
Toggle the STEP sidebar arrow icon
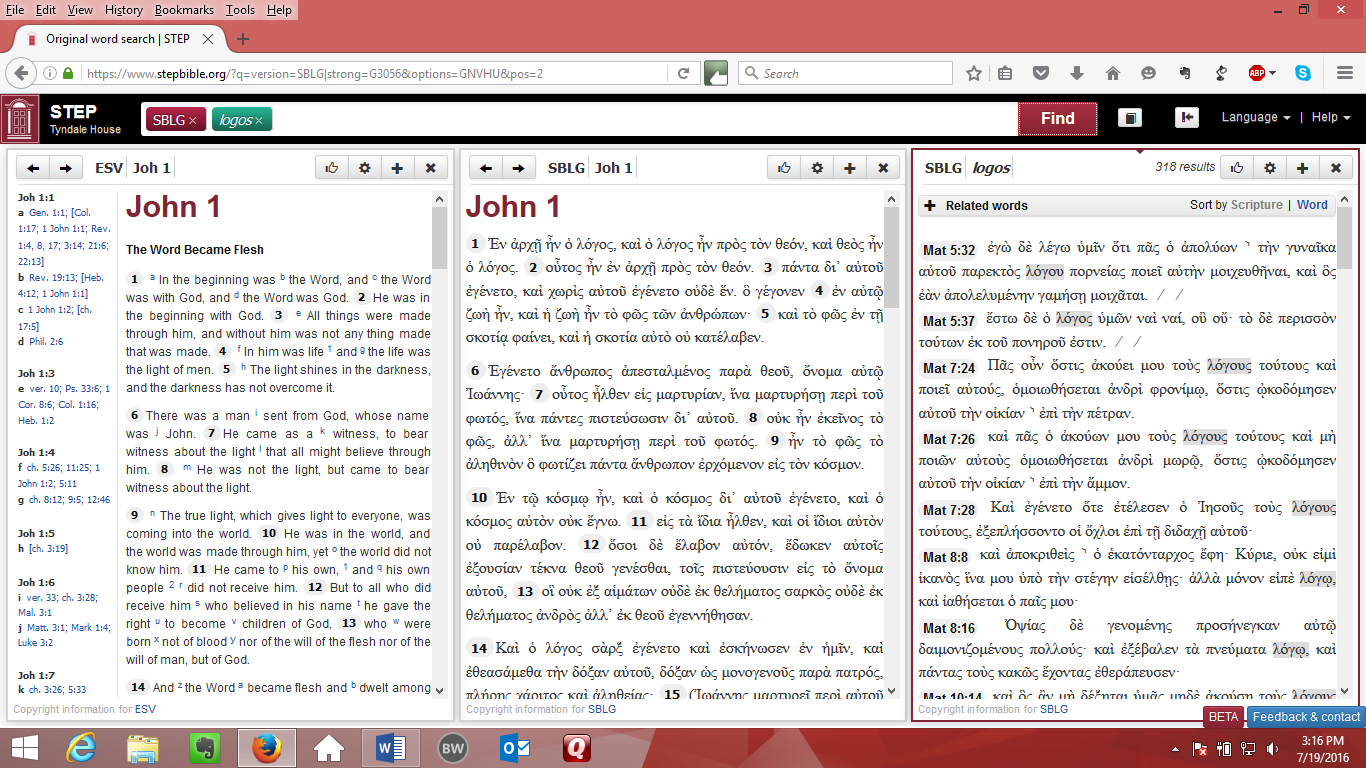1186,118
